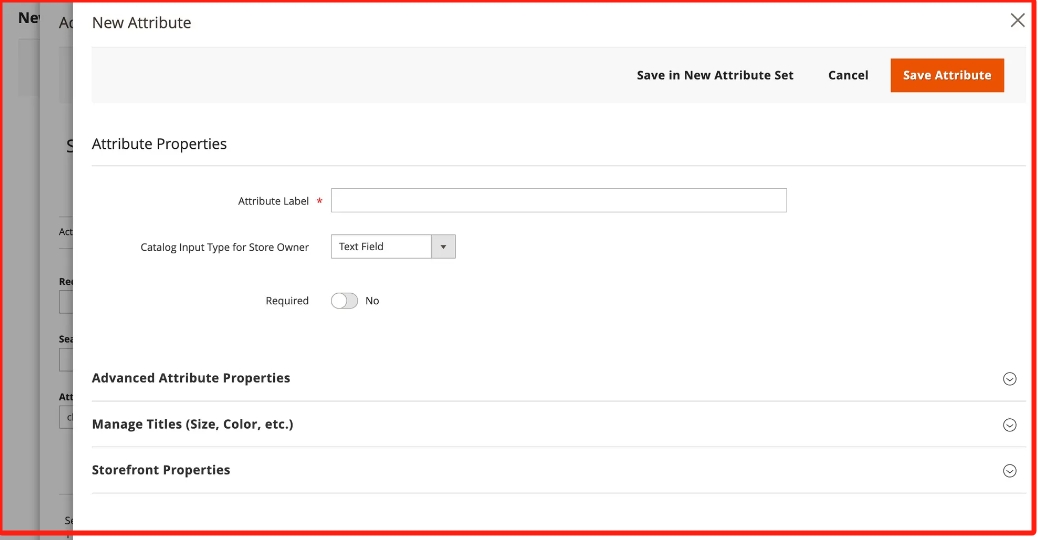The height and width of the screenshot is (540, 1038).
Task: Close the New Attribute dialog with X
Action: click(1017, 20)
